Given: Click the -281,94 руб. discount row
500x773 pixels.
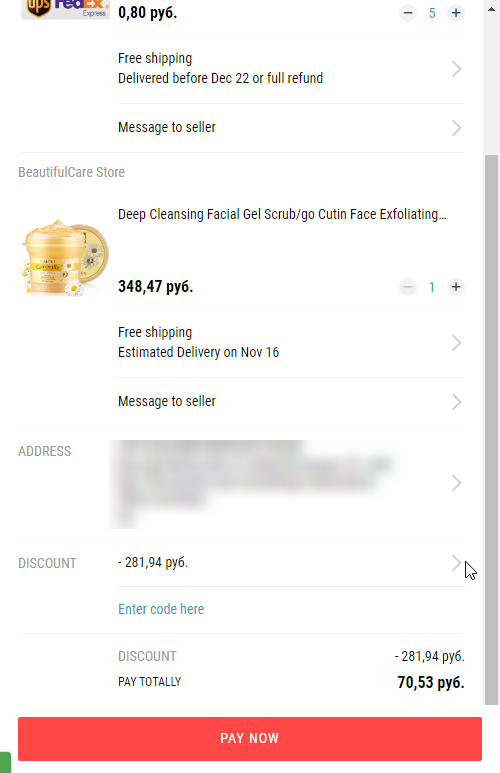Looking at the screenshot, I should [291, 562].
